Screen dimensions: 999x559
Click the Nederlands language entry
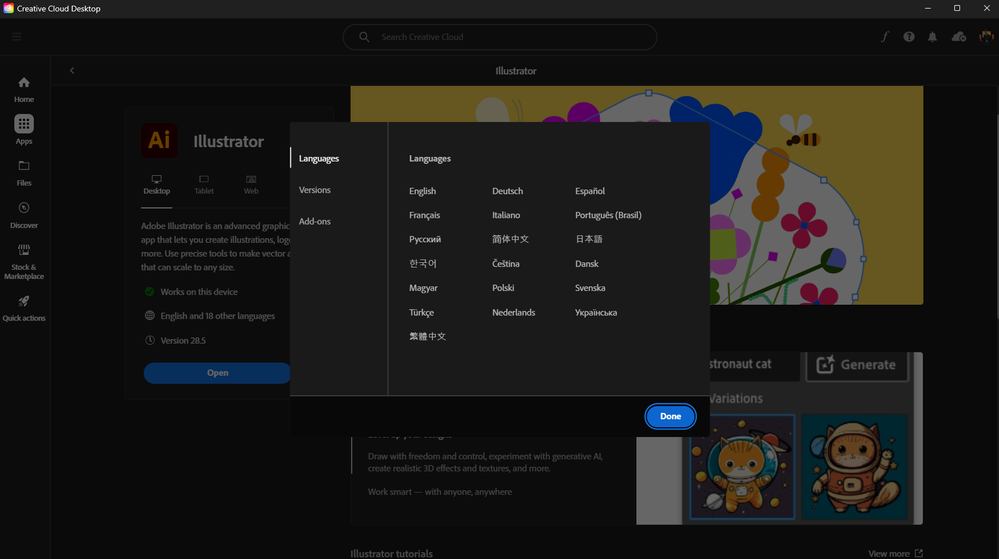click(514, 312)
